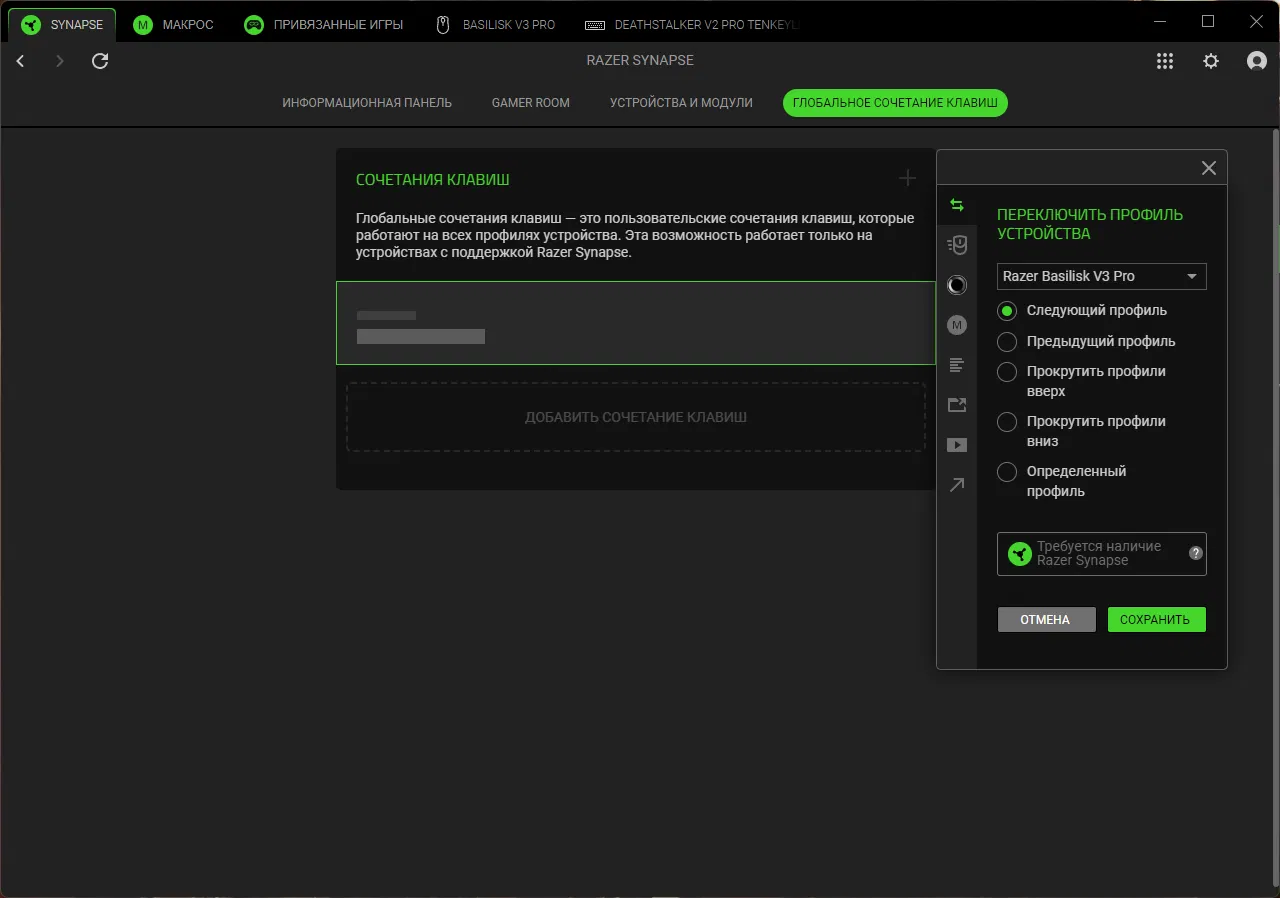Choose Прокрутить профили вверх
Viewport: 1280px width, 898px height.
click(x=1082, y=381)
